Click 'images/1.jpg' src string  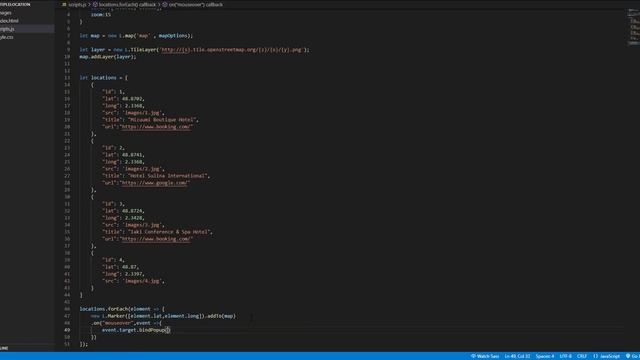click(x=143, y=113)
